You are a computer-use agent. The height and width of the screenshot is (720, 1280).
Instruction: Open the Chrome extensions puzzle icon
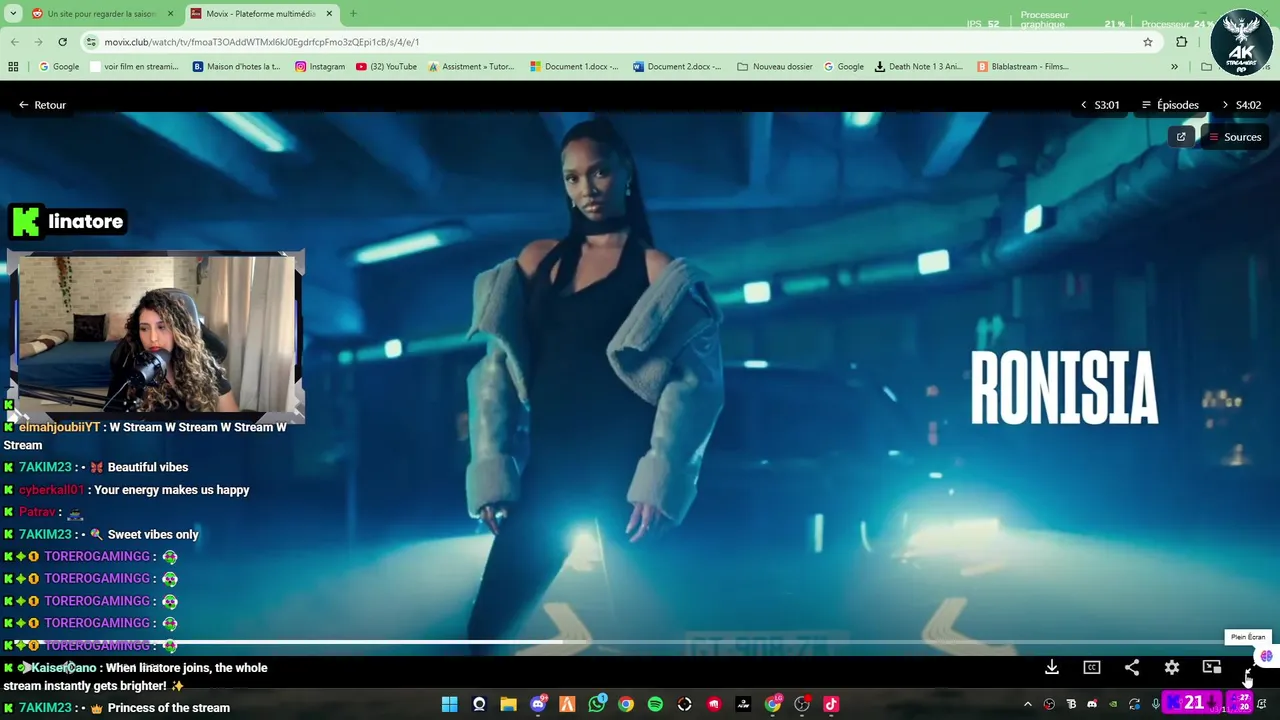click(x=1182, y=42)
